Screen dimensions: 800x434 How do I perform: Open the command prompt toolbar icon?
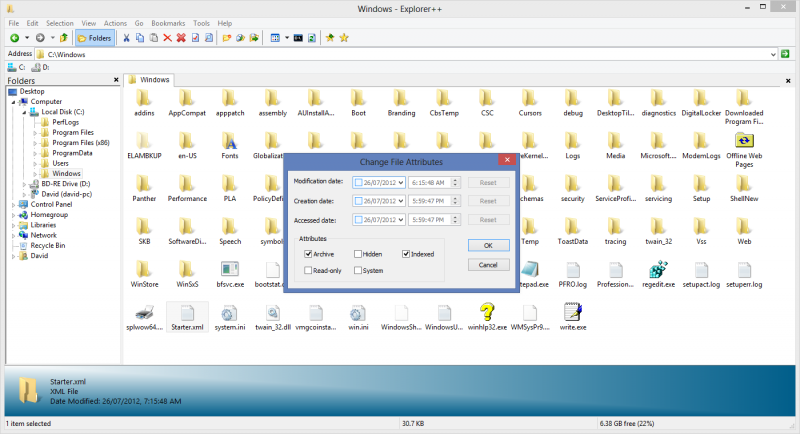pos(298,38)
